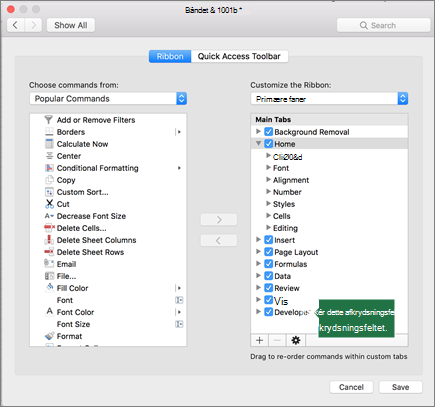The width and height of the screenshot is (435, 407).
Task: Switch to Quick Access Toolbar tab
Action: coord(239,56)
